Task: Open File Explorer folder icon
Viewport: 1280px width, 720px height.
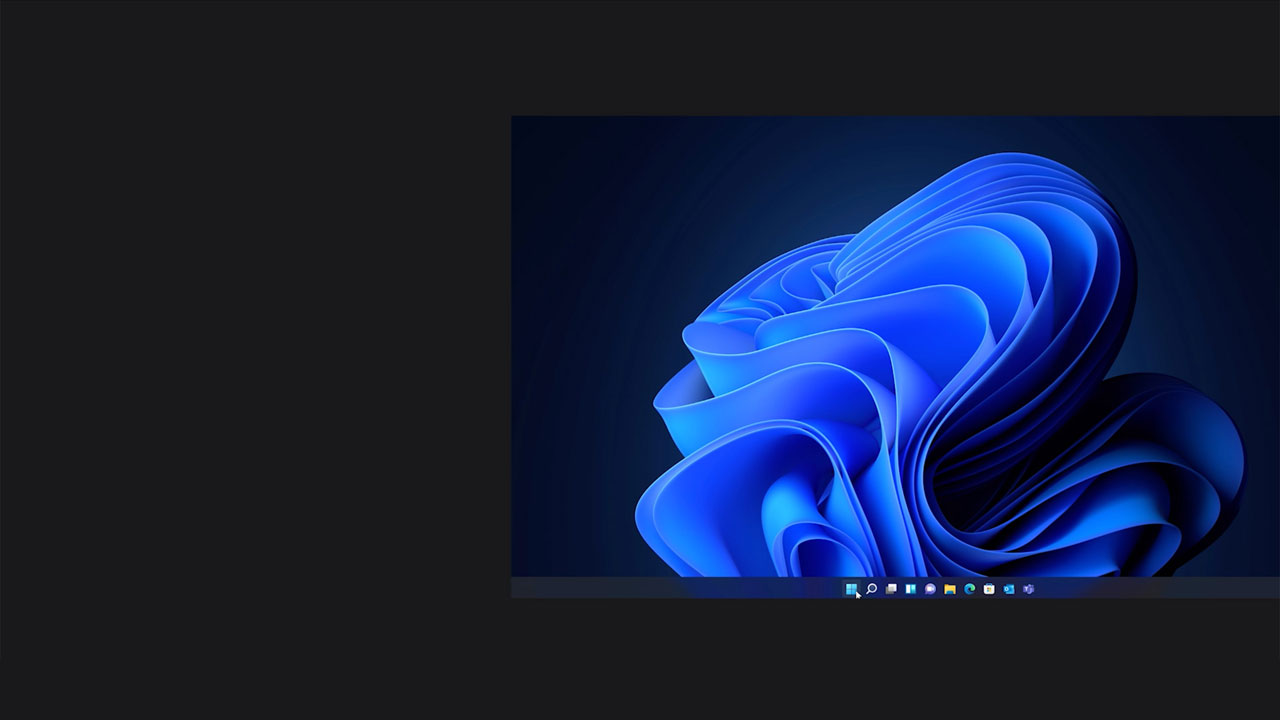Action: 950,589
